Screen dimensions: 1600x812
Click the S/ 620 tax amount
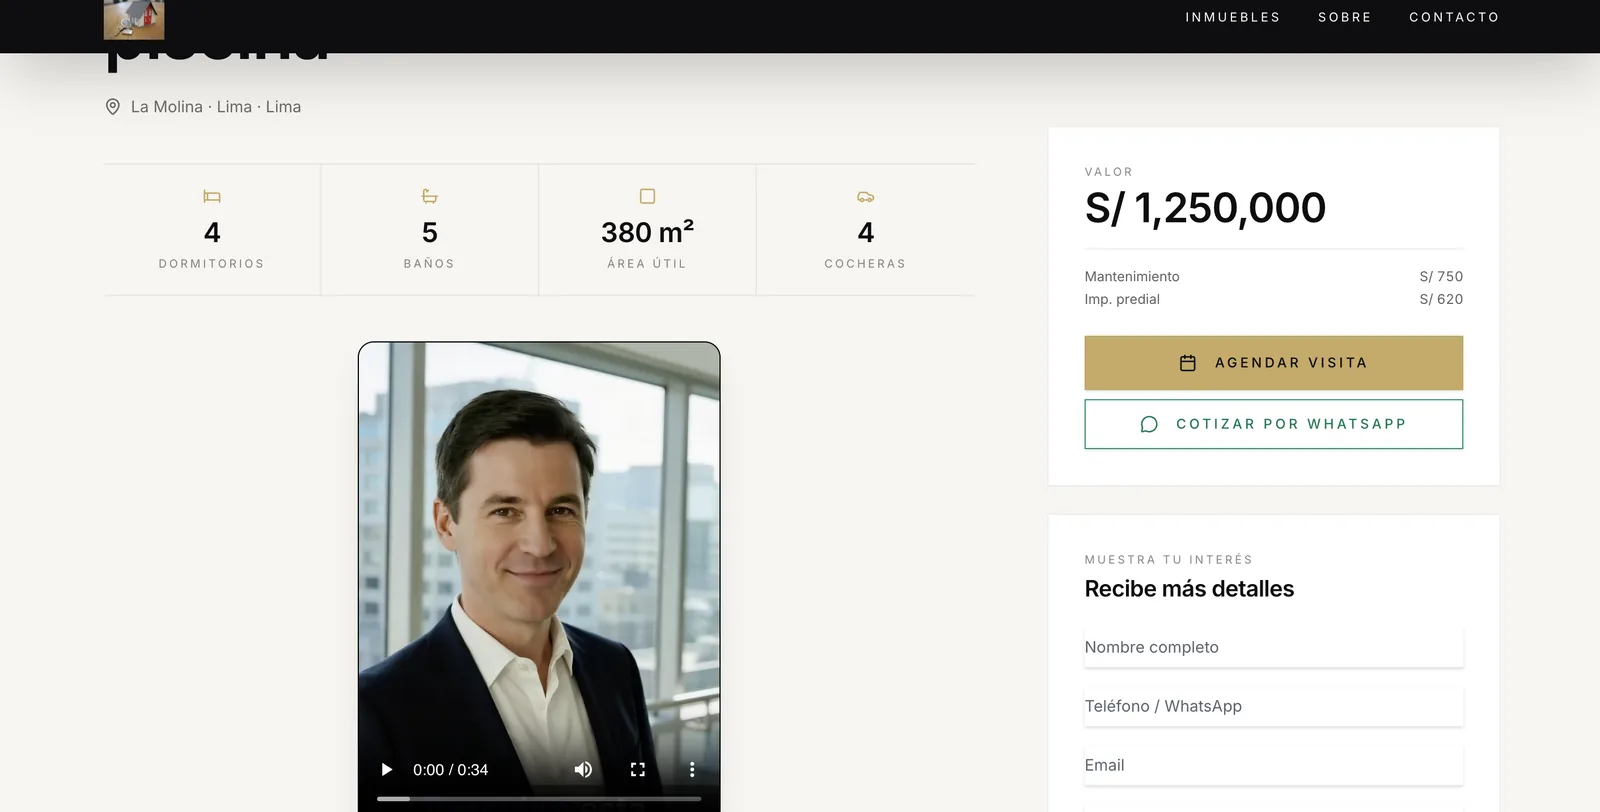tap(1441, 300)
